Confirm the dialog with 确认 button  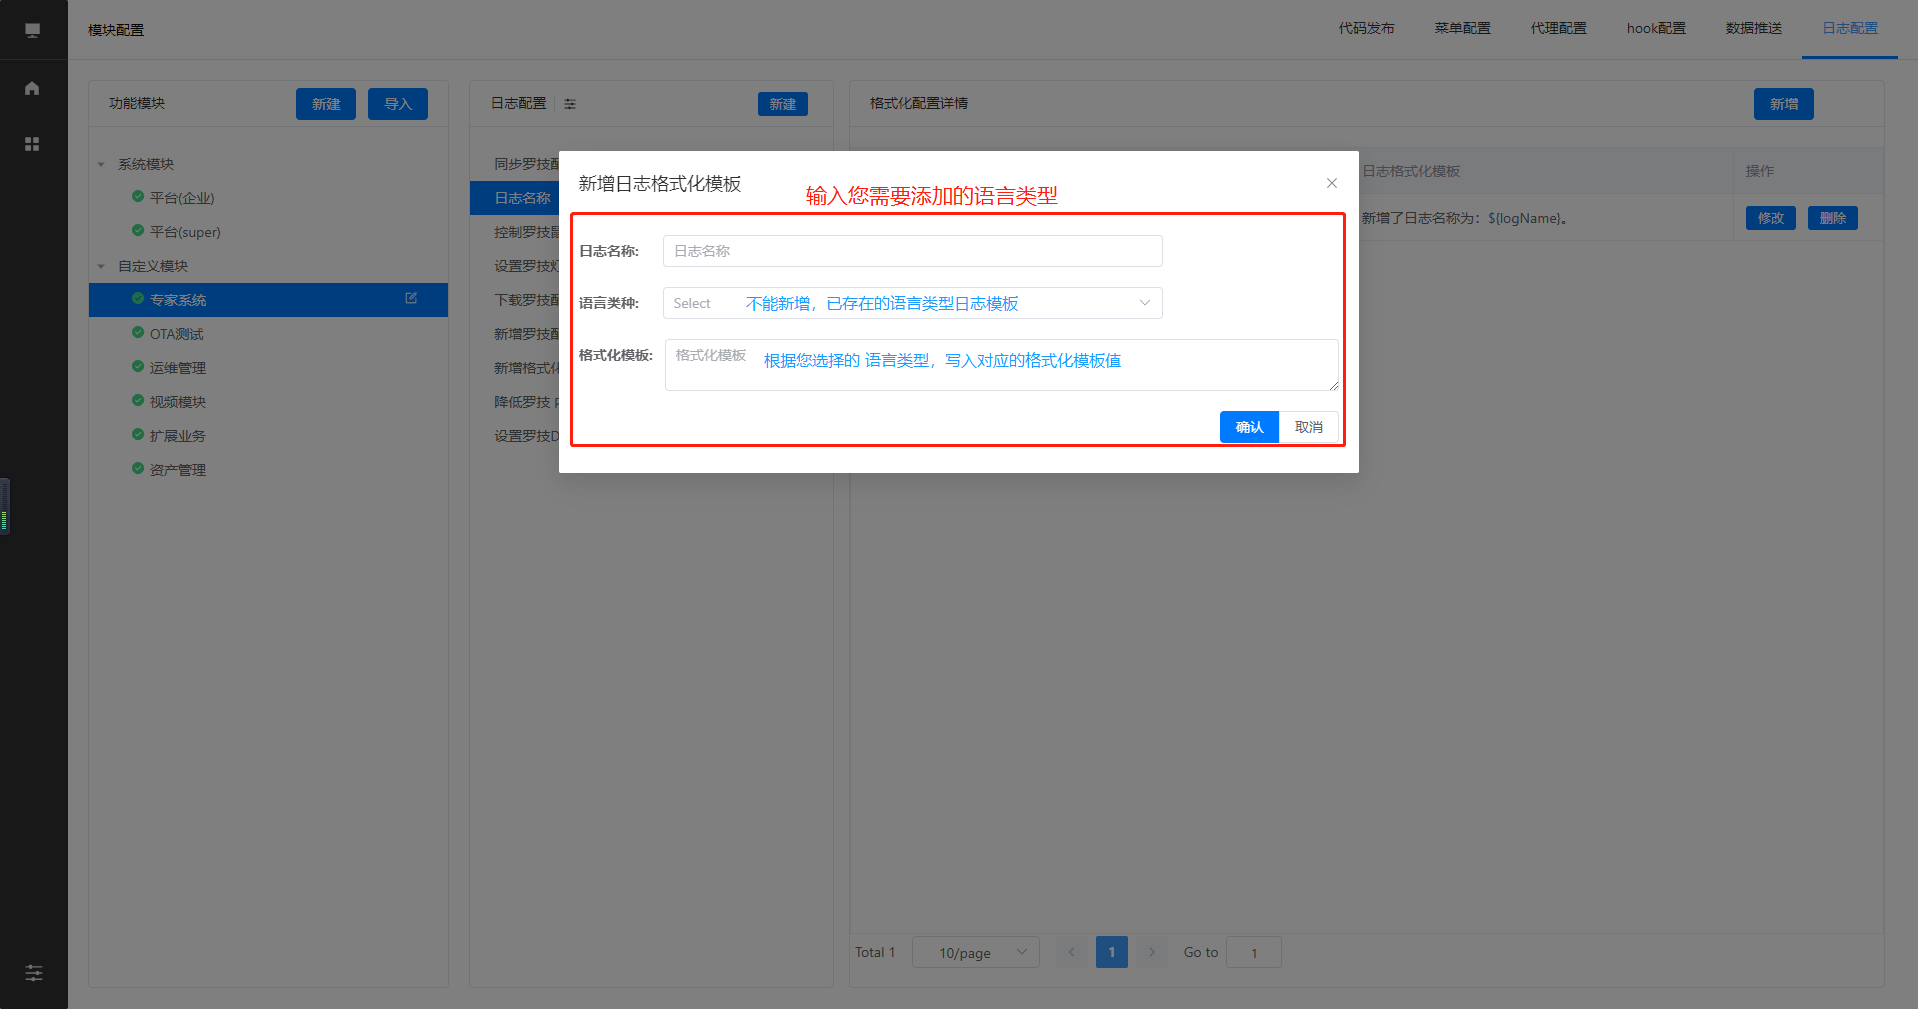1249,427
